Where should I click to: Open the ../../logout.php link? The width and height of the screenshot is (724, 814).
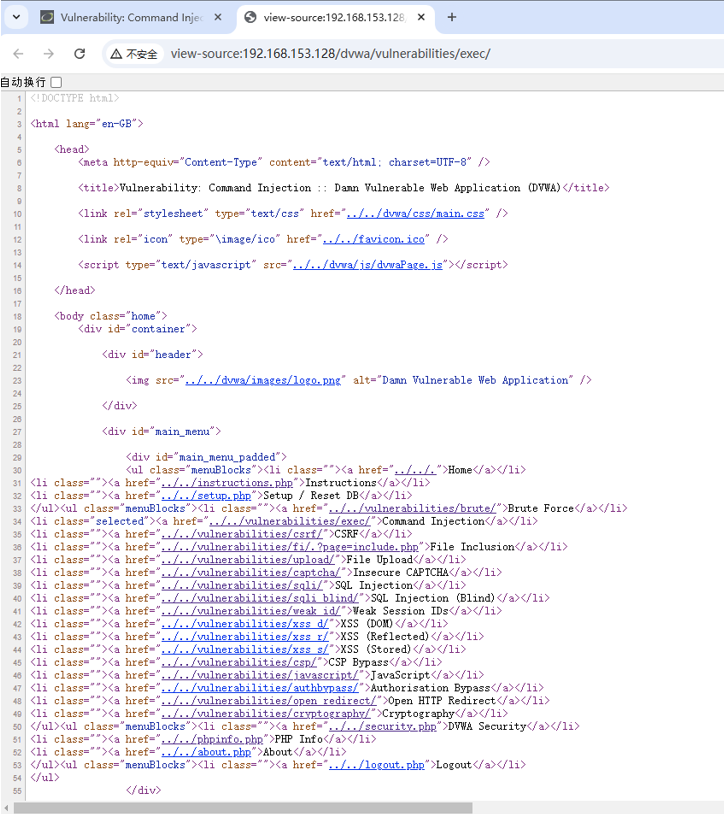point(377,765)
